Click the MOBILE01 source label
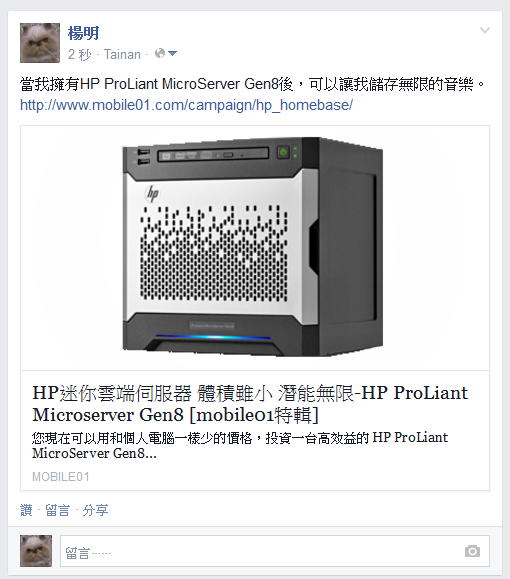The height and width of the screenshot is (579, 510). pos(61,477)
